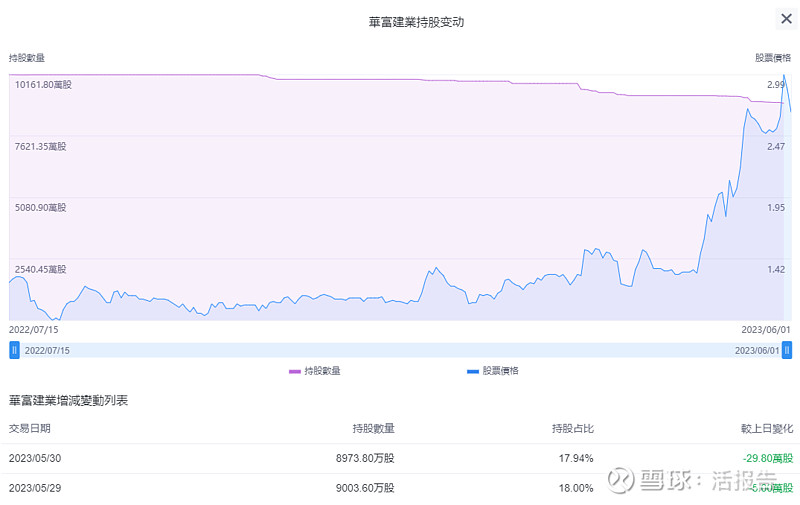Click the 2023/06/01 chart end date label
Image resolution: width=800 pixels, height=505 pixels.
(x=765, y=330)
